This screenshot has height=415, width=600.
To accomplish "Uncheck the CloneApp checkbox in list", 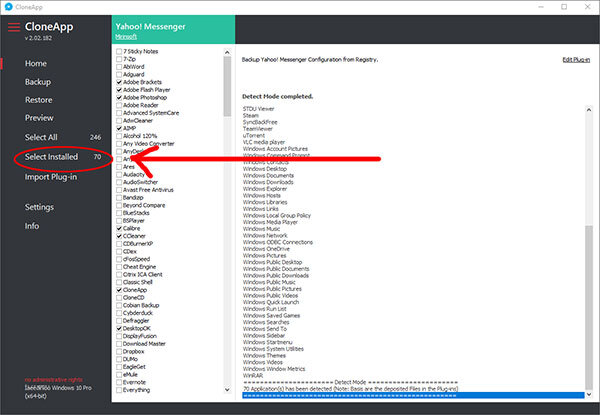I will pos(119,290).
